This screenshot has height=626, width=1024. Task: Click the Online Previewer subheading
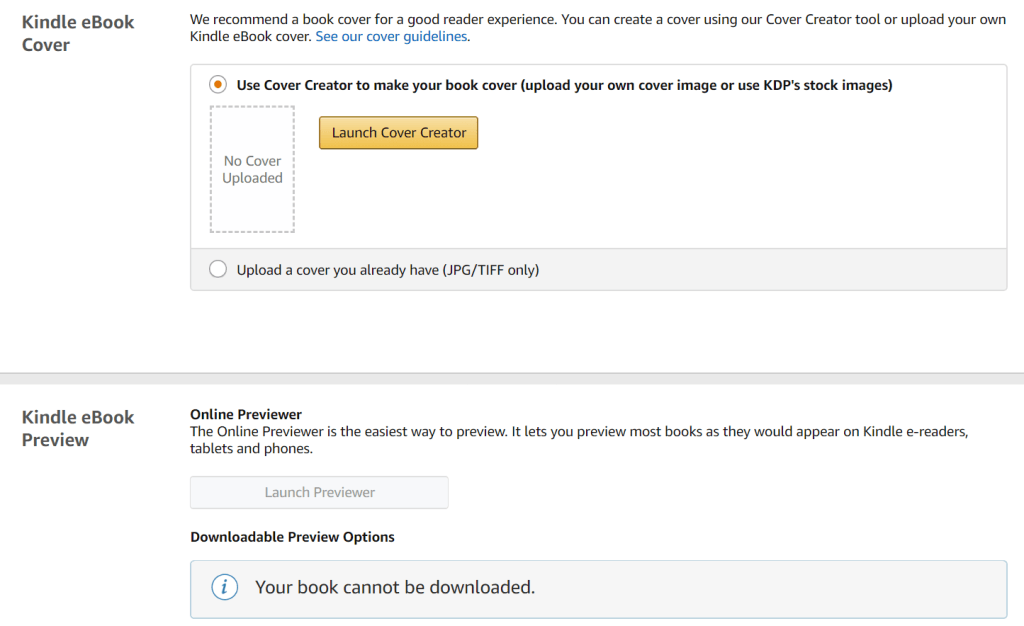[x=246, y=414]
